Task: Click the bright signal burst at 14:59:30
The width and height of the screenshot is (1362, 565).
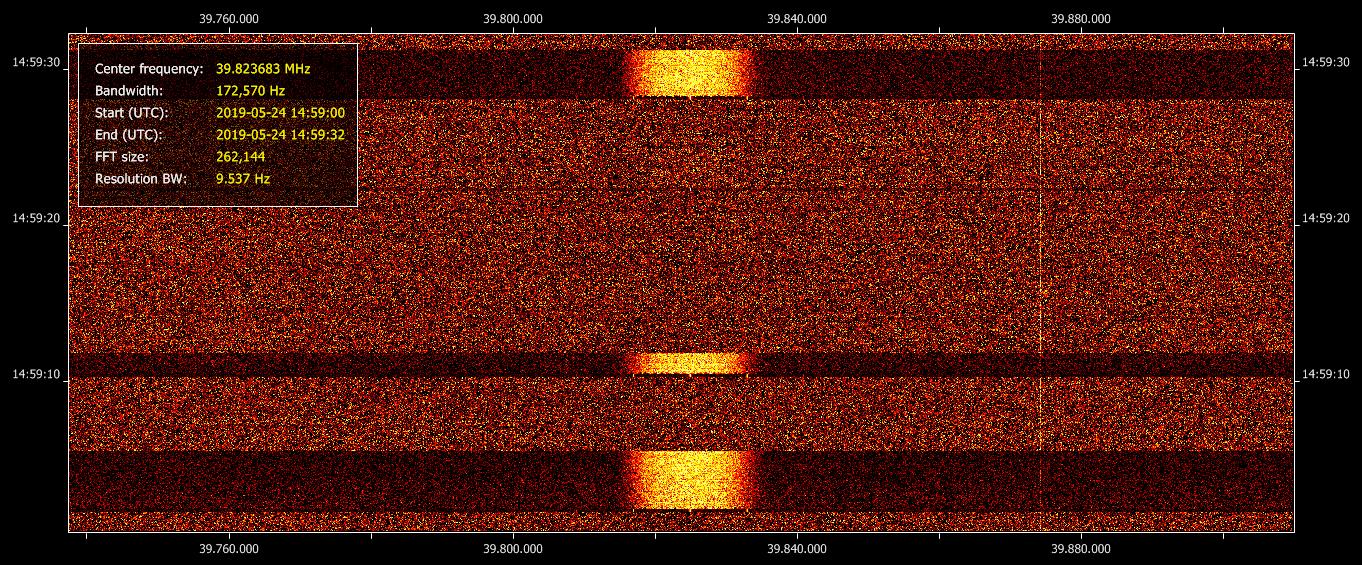Action: (689, 73)
